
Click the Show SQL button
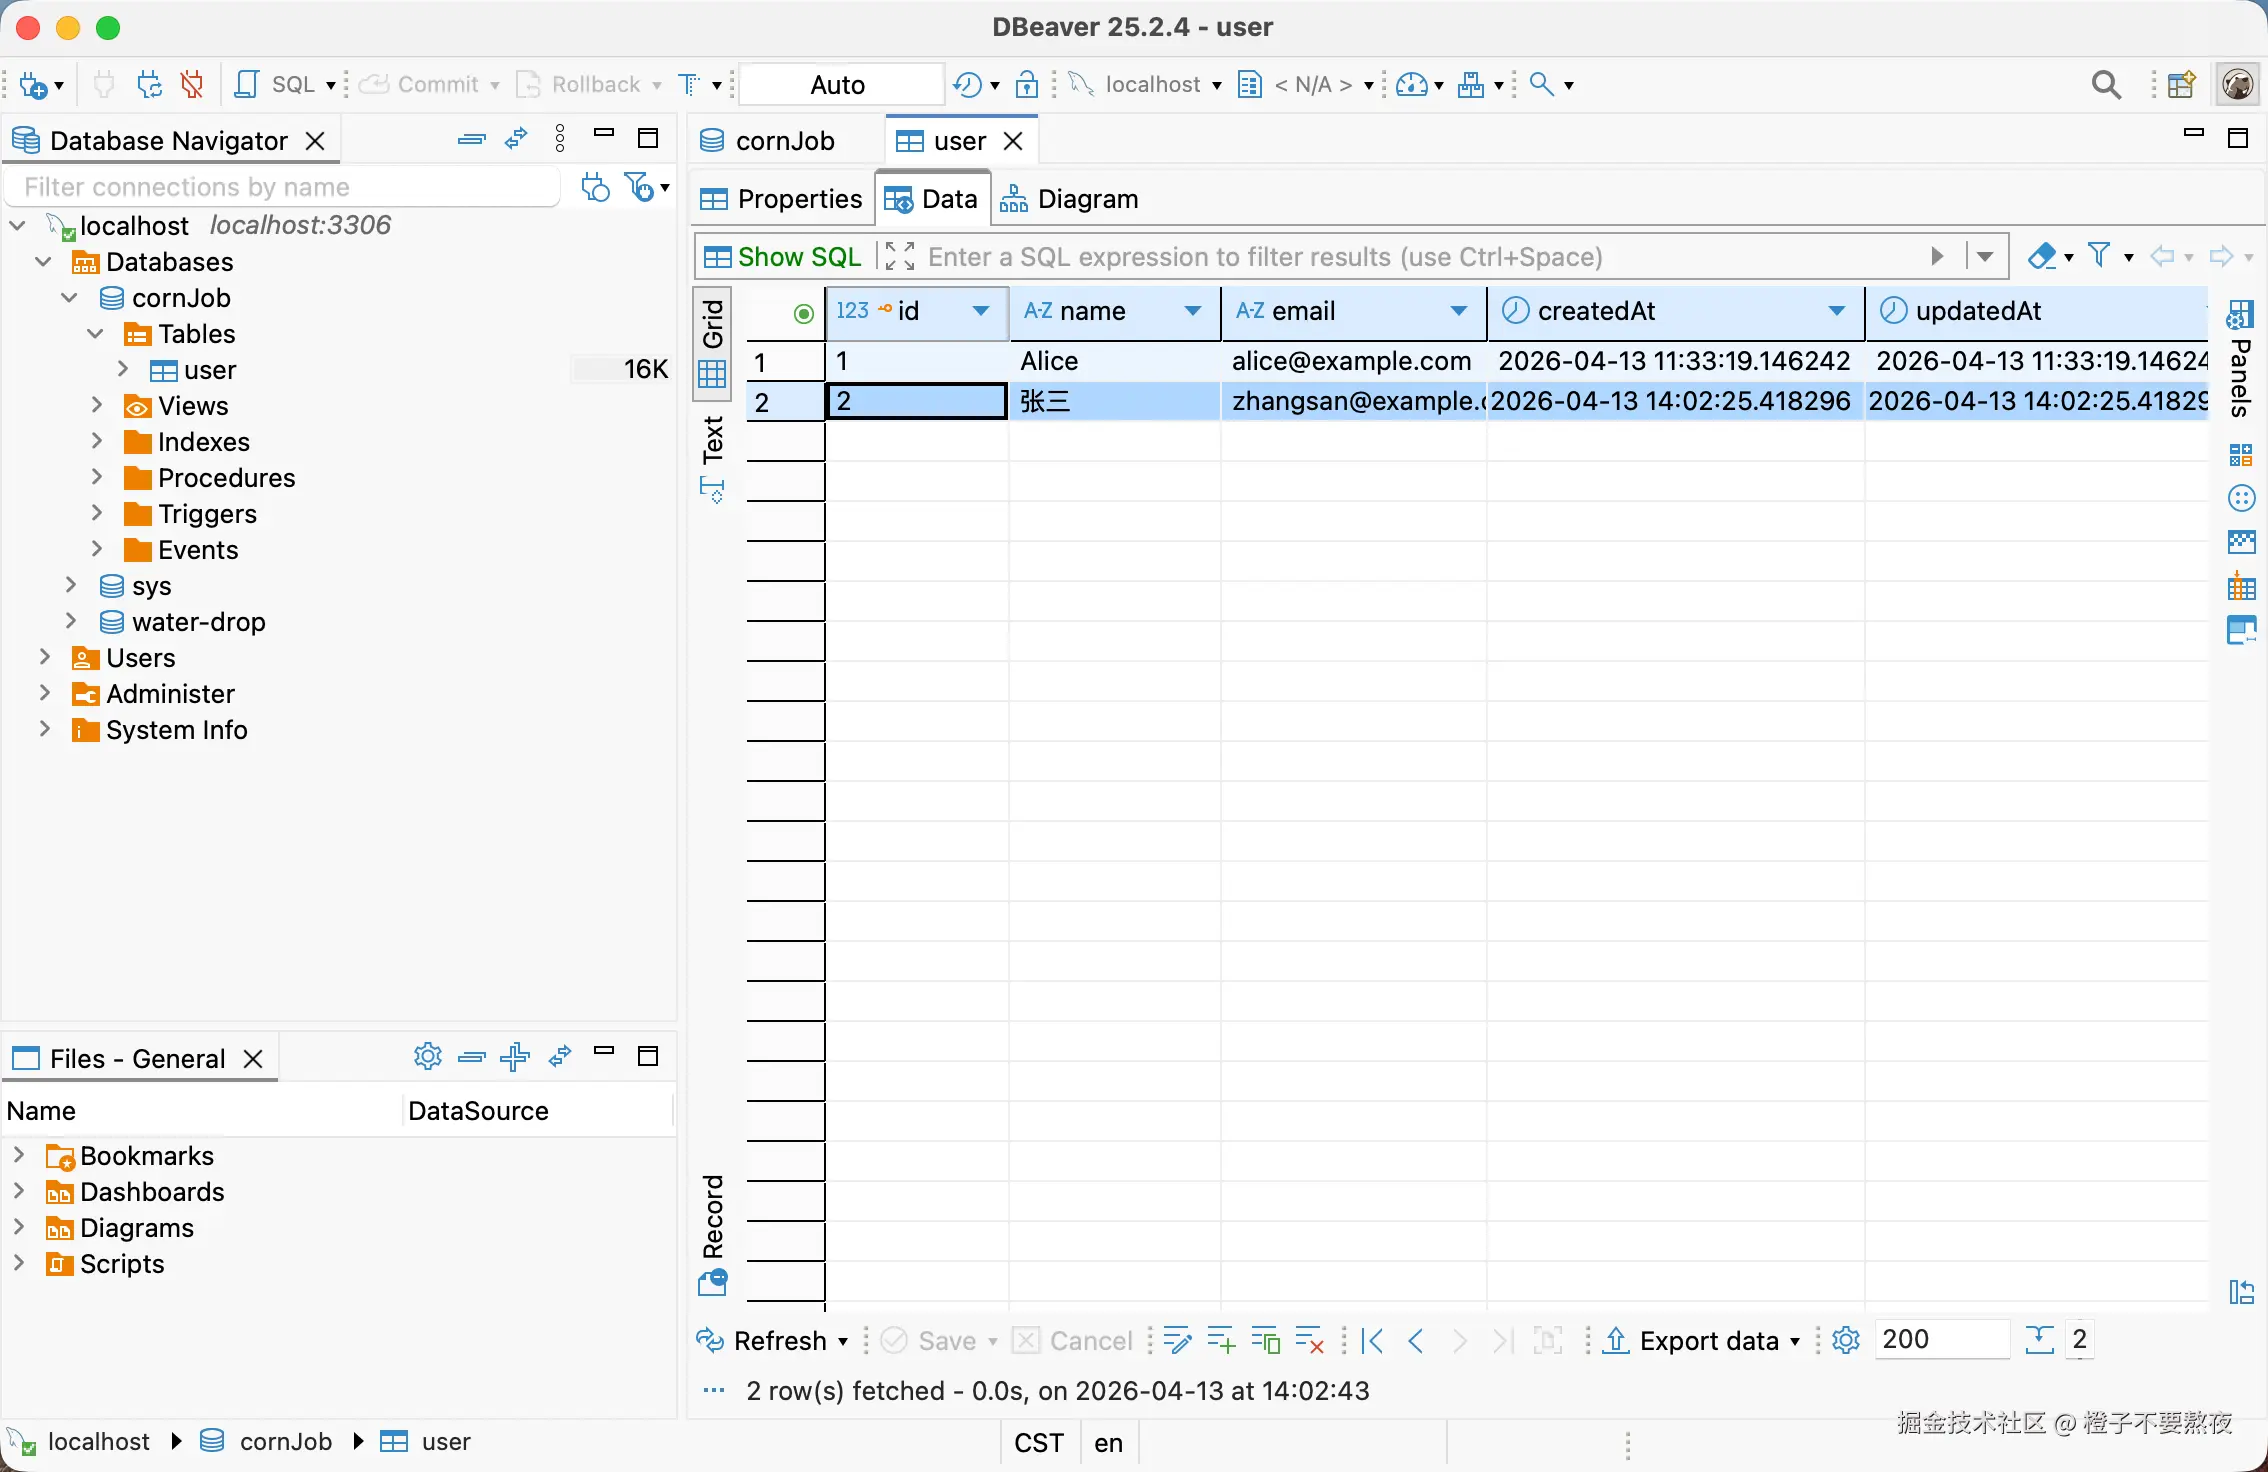[782, 257]
